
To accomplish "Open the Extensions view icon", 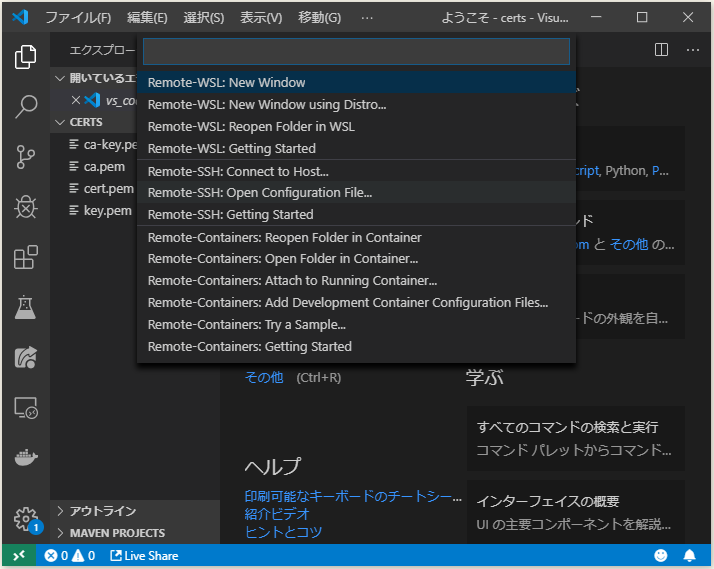I will [26, 257].
